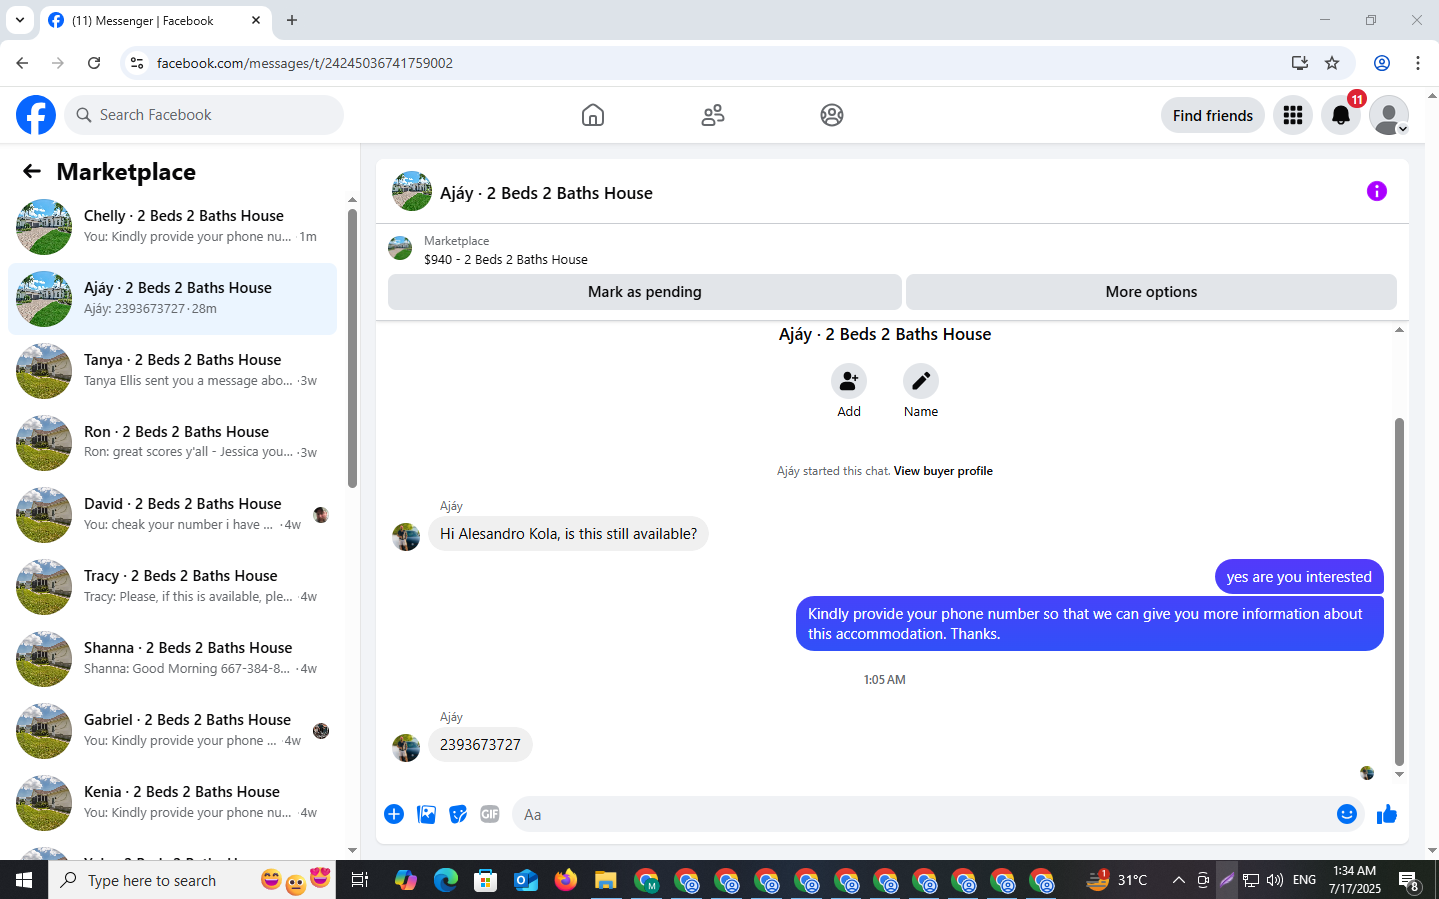Click the $940 listing title in header
Screen dimensions: 1439x899
point(506,260)
